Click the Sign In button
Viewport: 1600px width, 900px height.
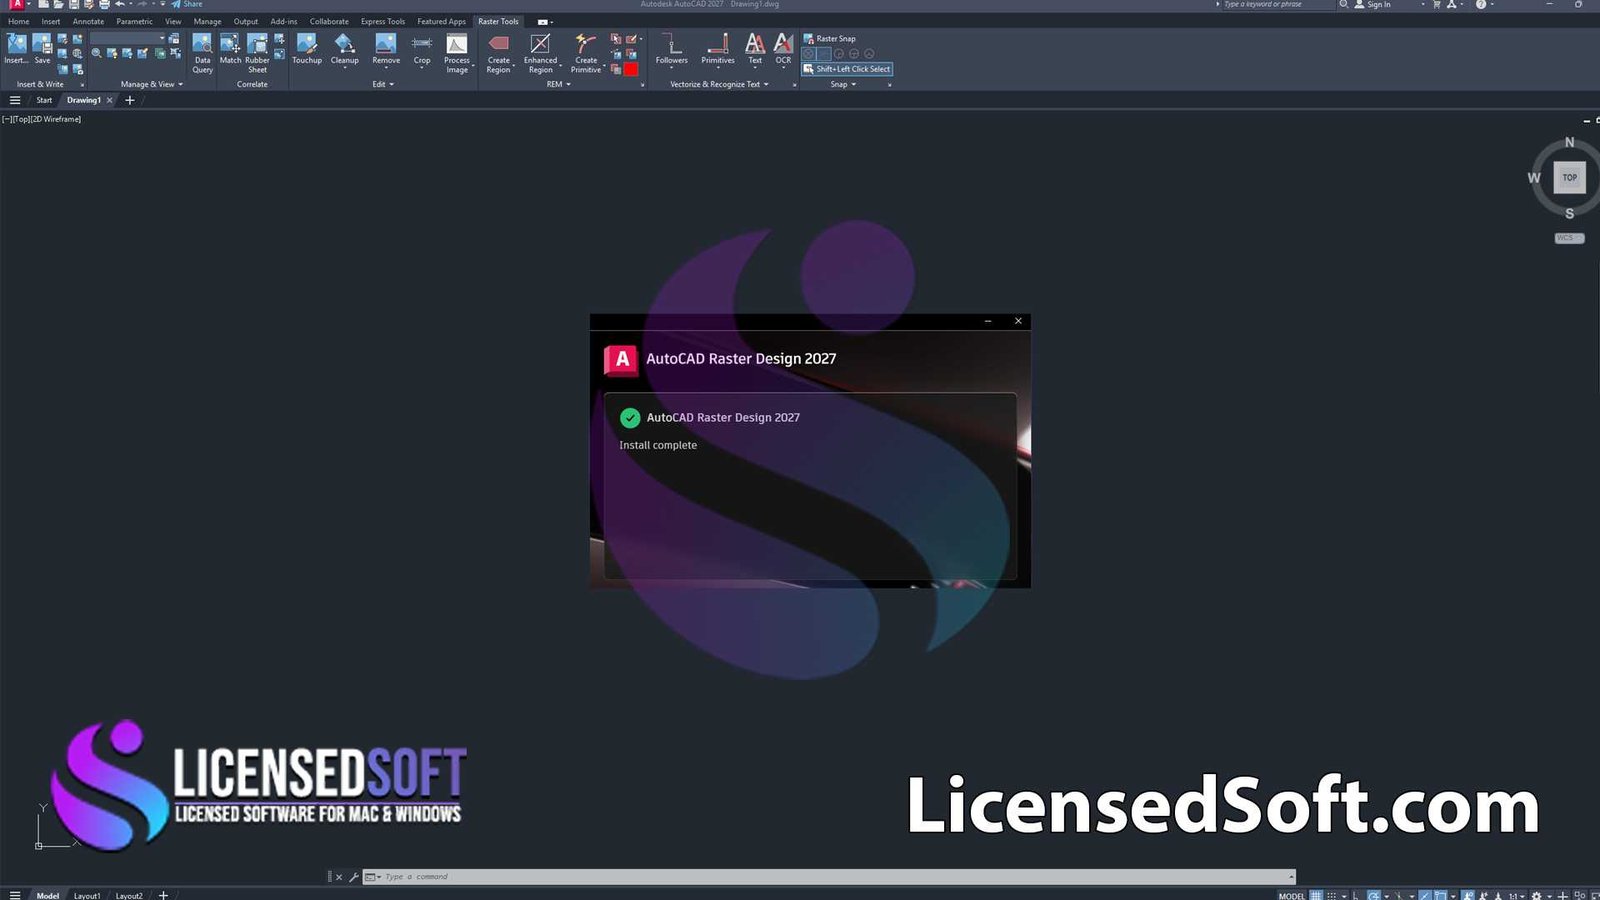coord(1379,4)
